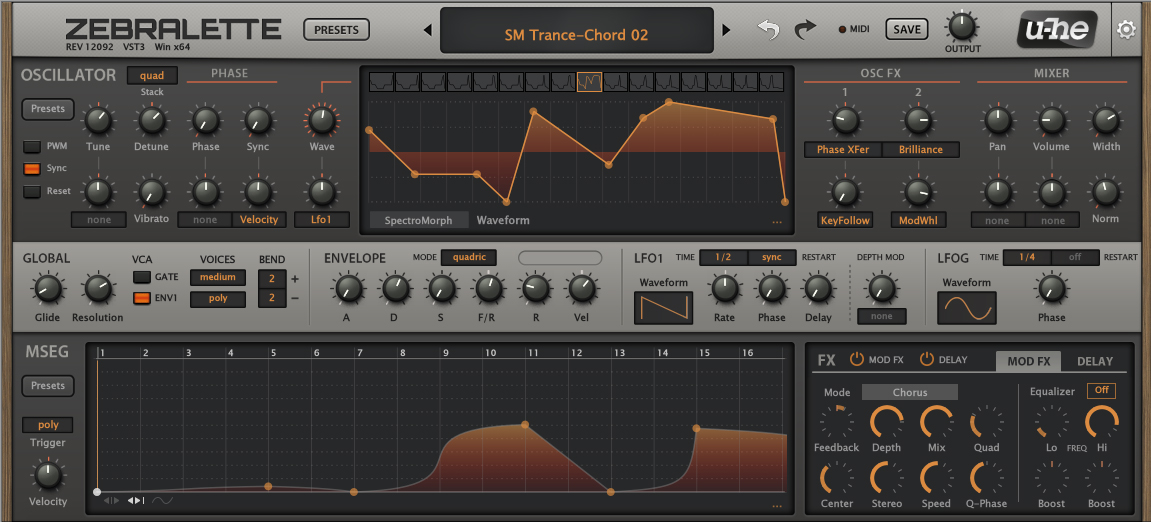
Task: Toggle the oscillator Sync switch
Action: coord(32,168)
